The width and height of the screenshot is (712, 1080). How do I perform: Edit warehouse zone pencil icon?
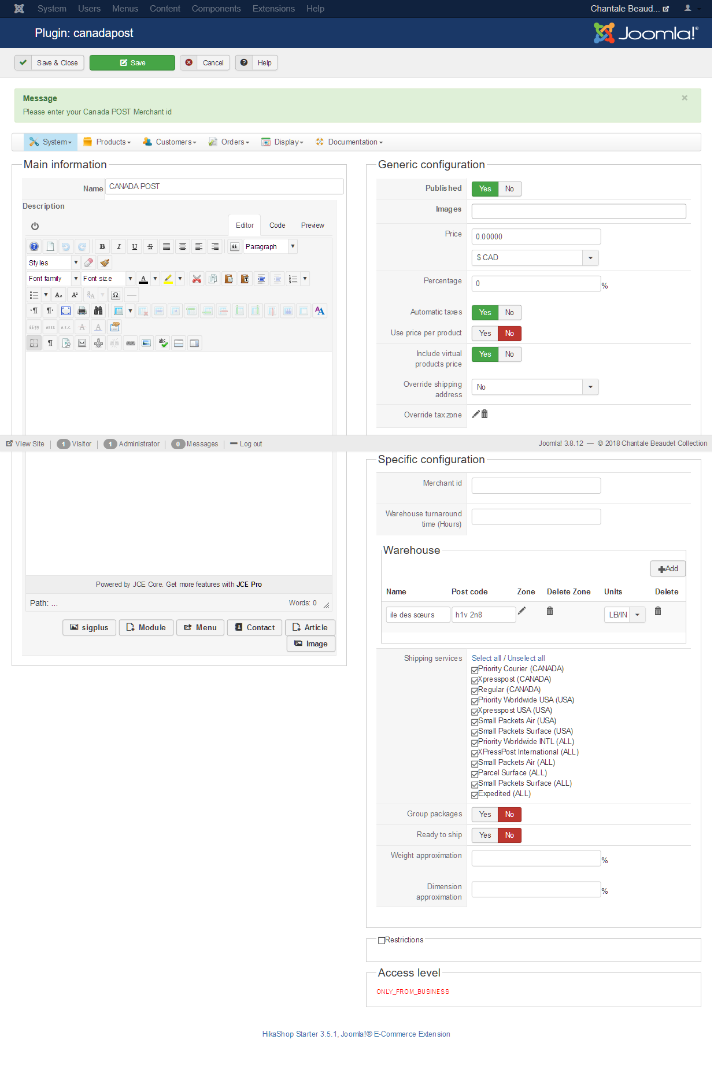[522, 611]
